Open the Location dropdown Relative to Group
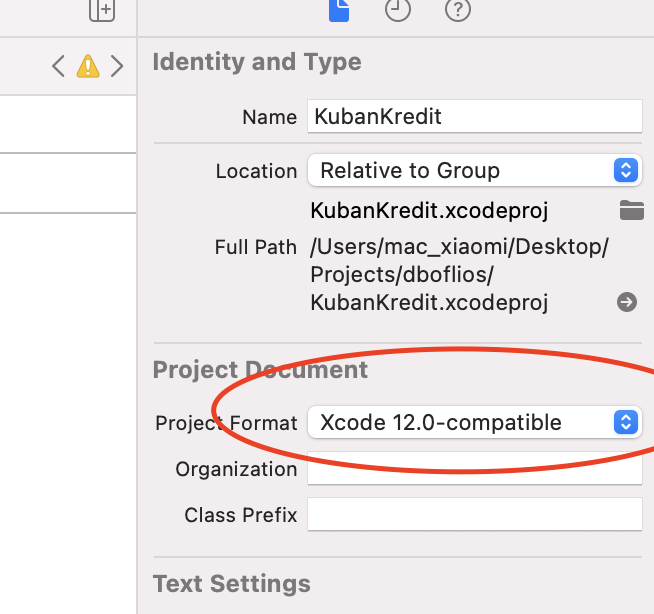Viewport: 654px width, 614px height. tap(475, 170)
